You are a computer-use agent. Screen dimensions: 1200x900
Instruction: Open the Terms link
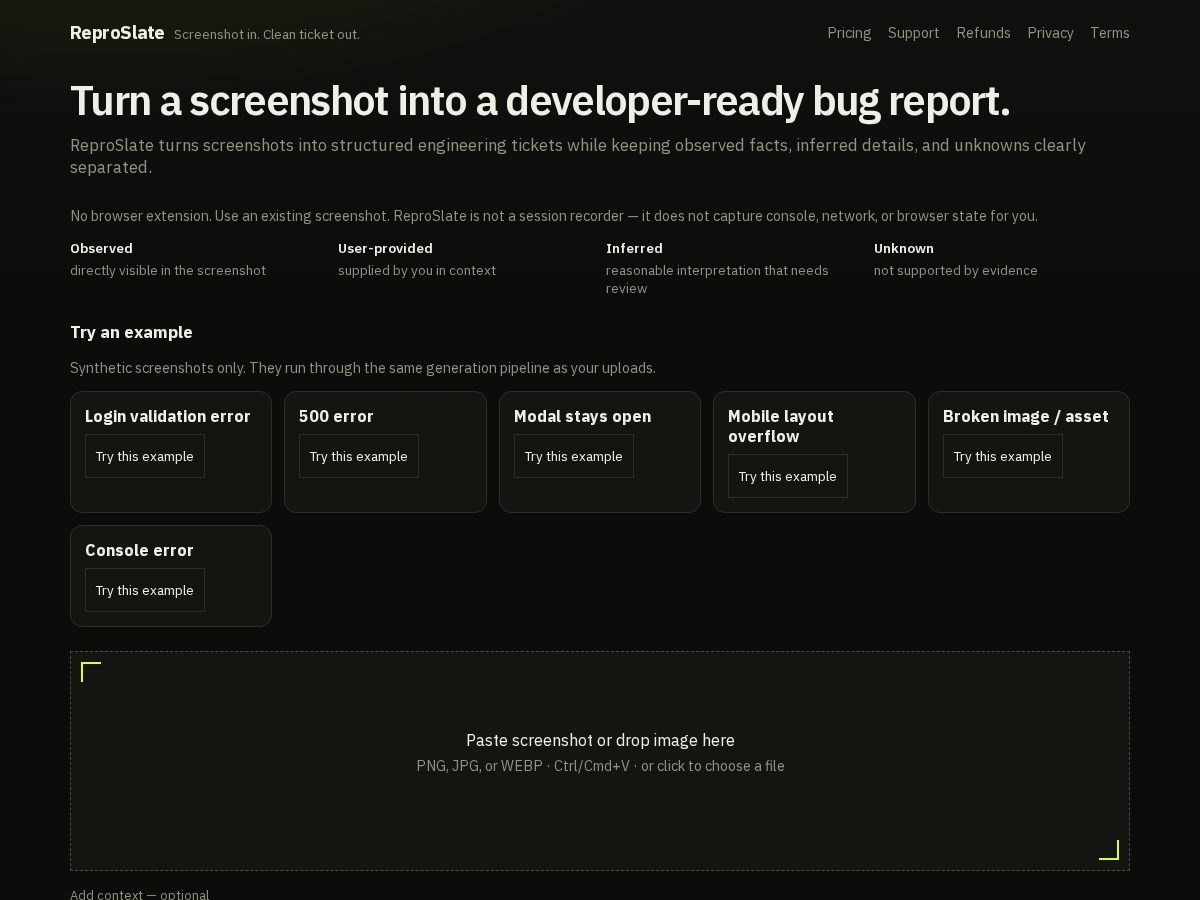tap(1110, 33)
